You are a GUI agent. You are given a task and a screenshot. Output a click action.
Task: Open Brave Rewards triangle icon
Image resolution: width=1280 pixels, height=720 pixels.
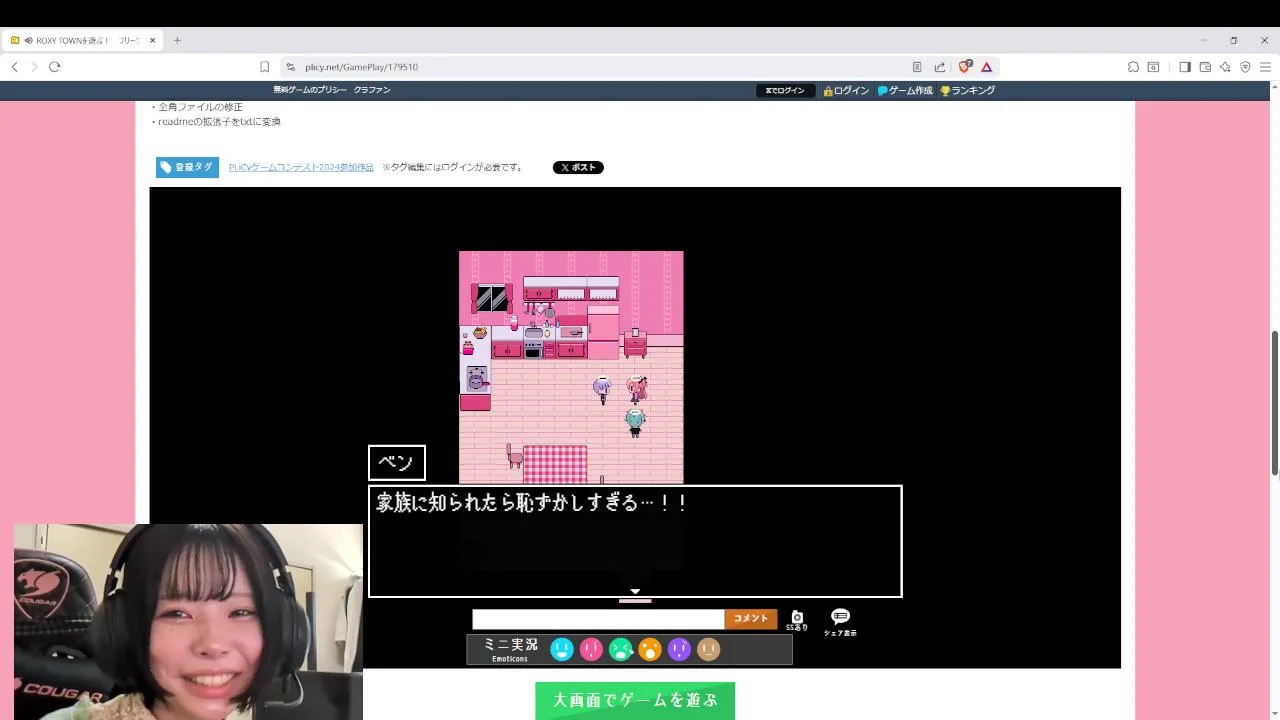[x=986, y=67]
